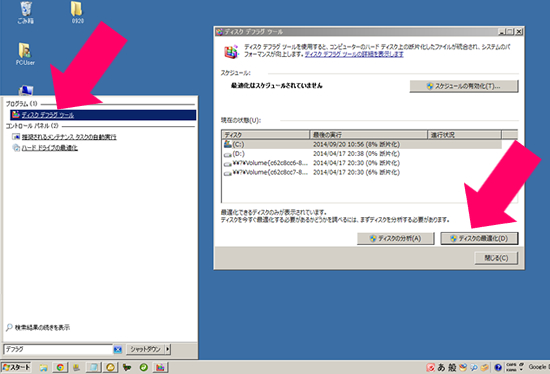Open the ごみ箱 recycle bin desktop icon
550x374 pixels.
tap(26, 13)
